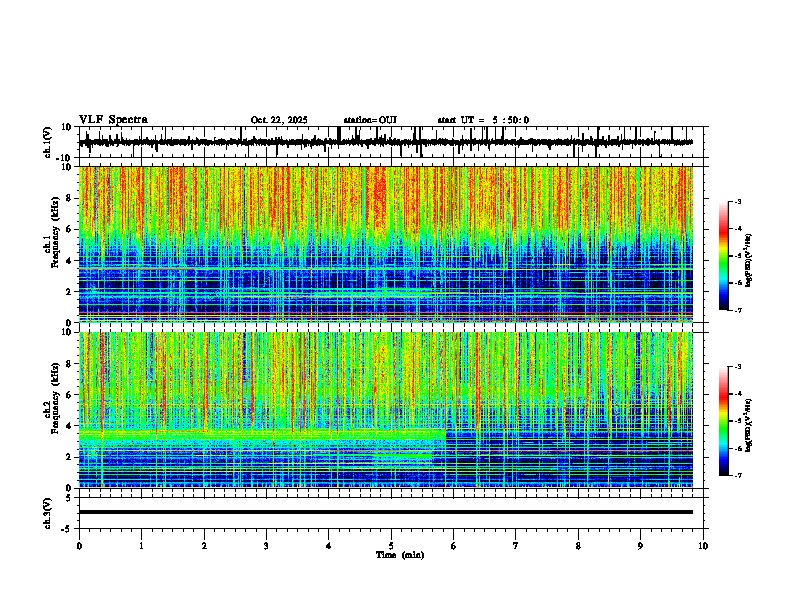
Task: Click the "10" tick on the time axis
Action: 703,546
